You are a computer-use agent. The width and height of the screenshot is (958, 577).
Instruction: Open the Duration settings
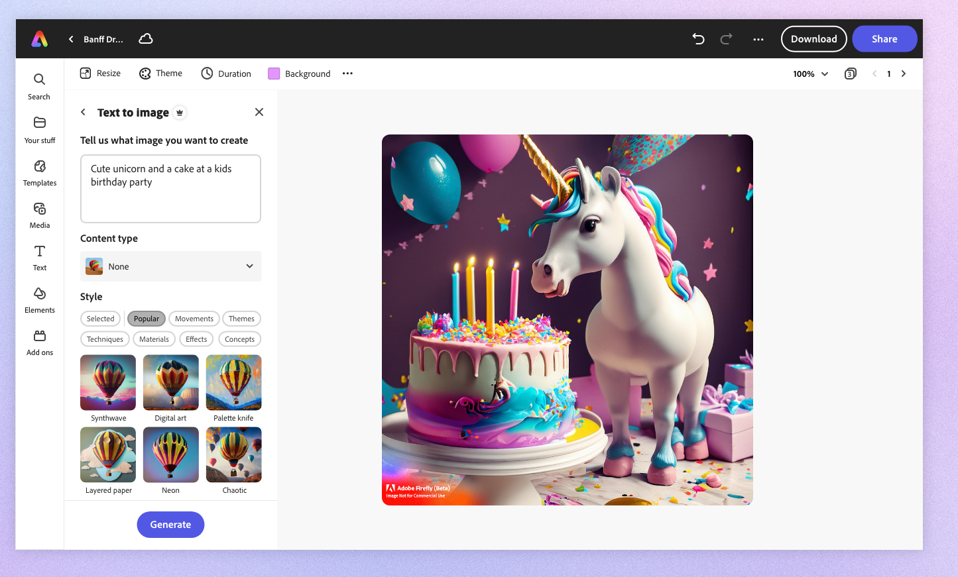click(226, 73)
